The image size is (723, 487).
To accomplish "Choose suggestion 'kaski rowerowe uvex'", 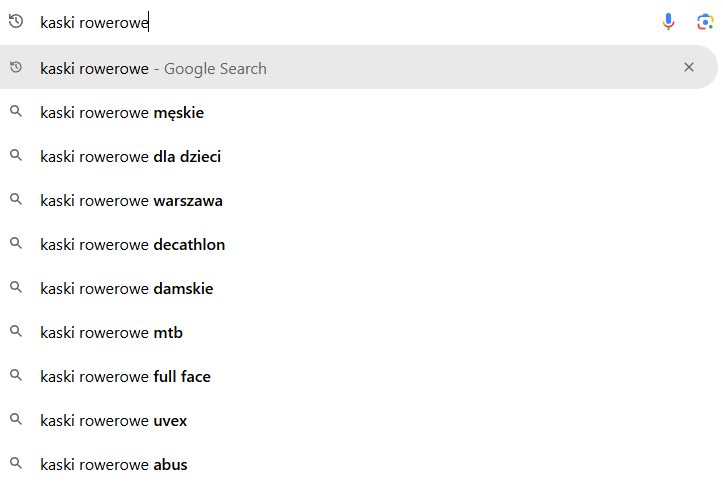I will [359, 421].
